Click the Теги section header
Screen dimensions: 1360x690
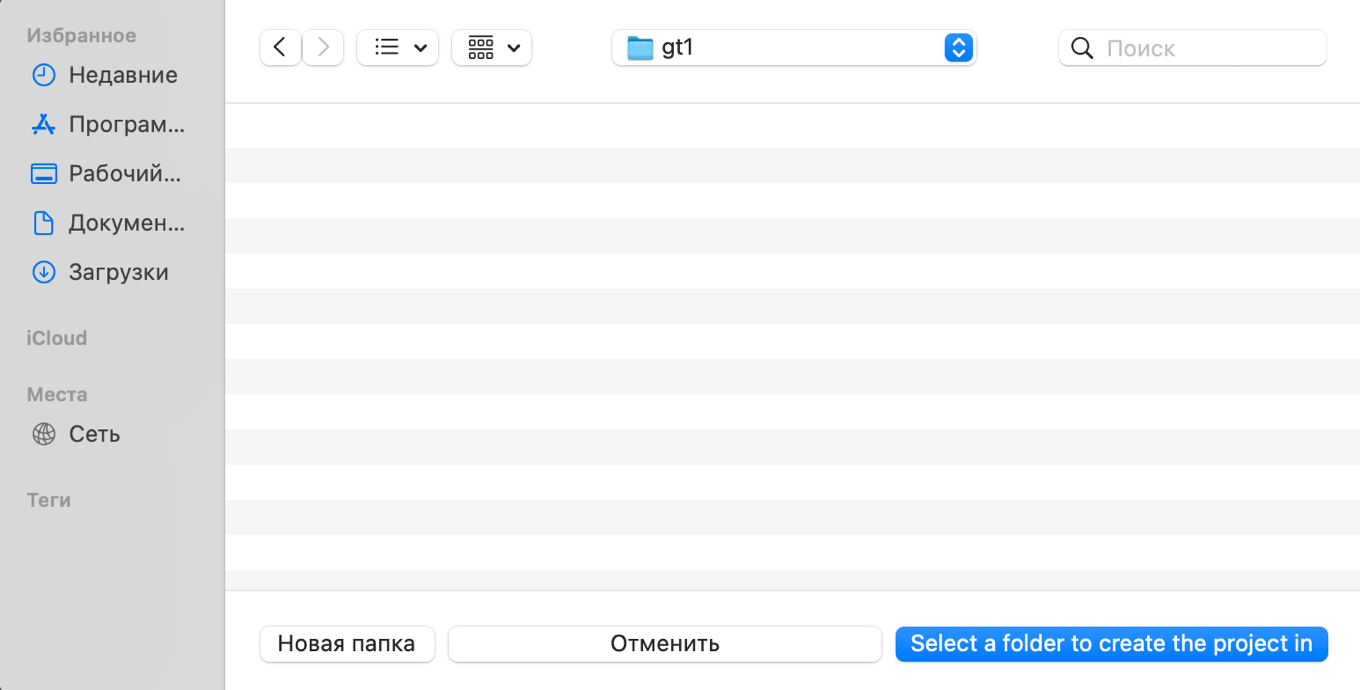[48, 500]
